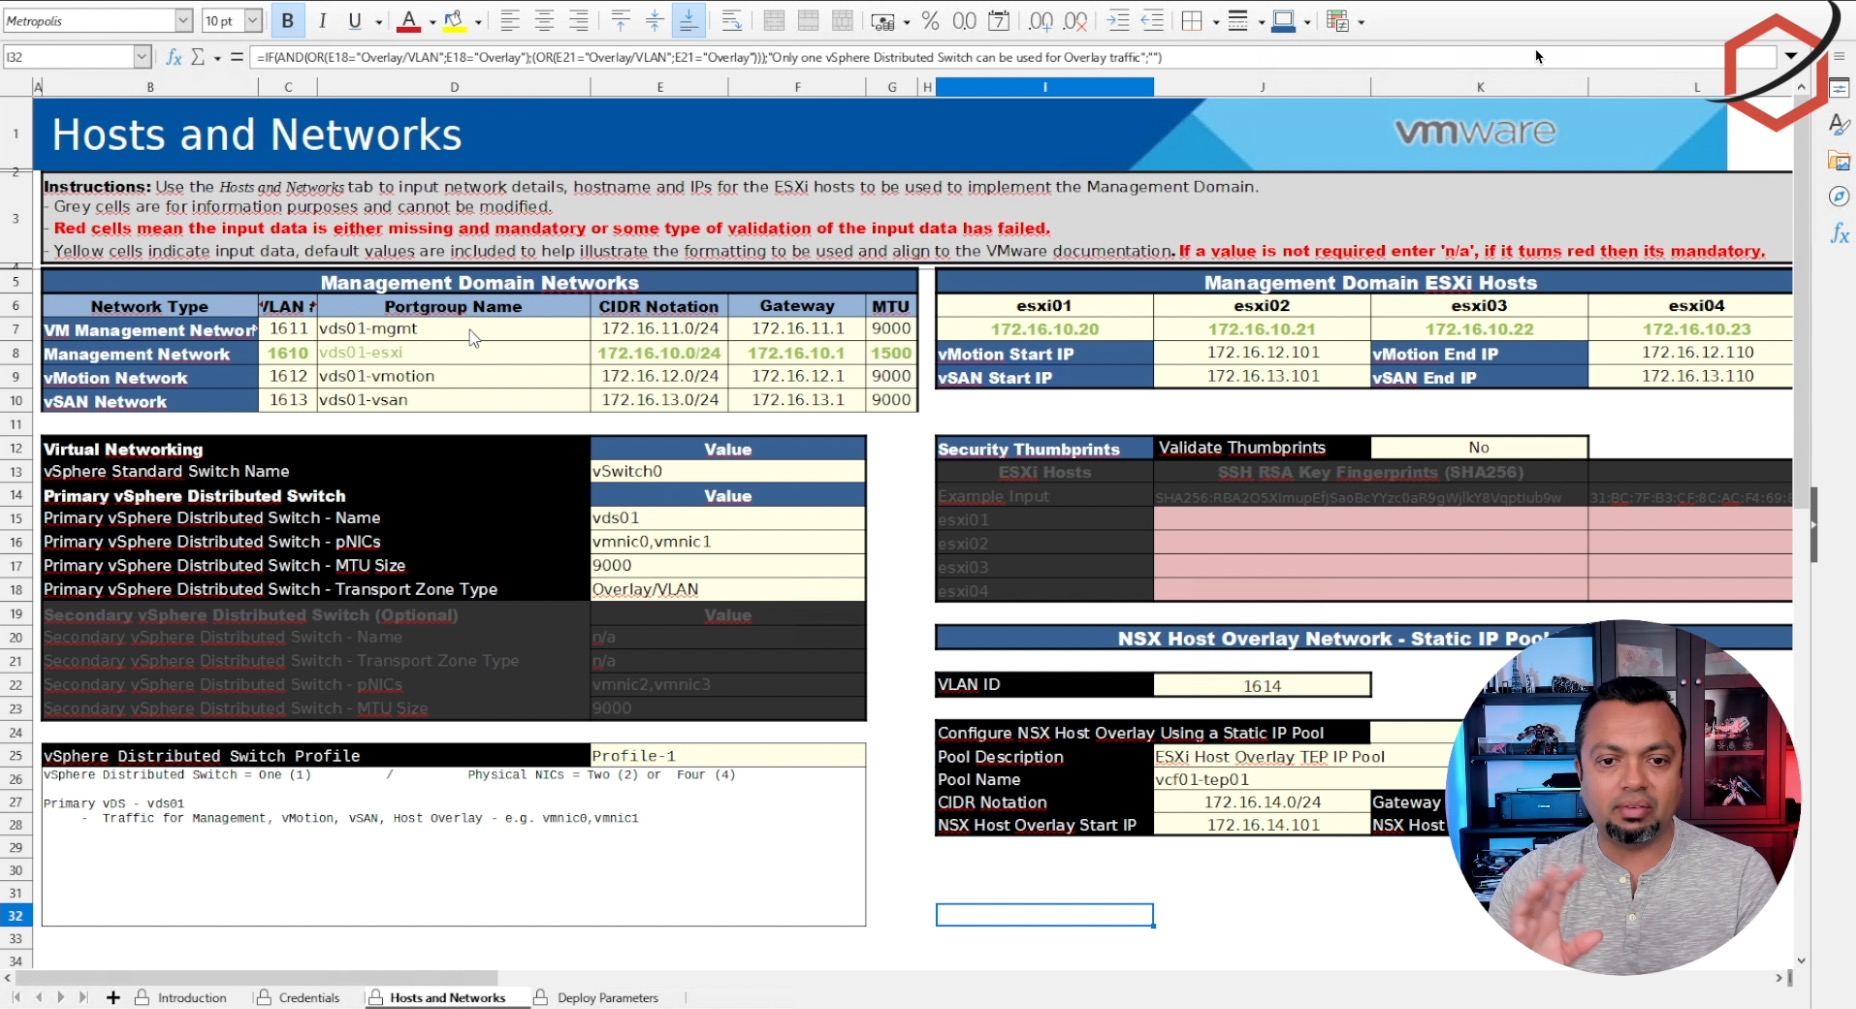Select column I header
1856x1009 pixels.
pos(1045,87)
